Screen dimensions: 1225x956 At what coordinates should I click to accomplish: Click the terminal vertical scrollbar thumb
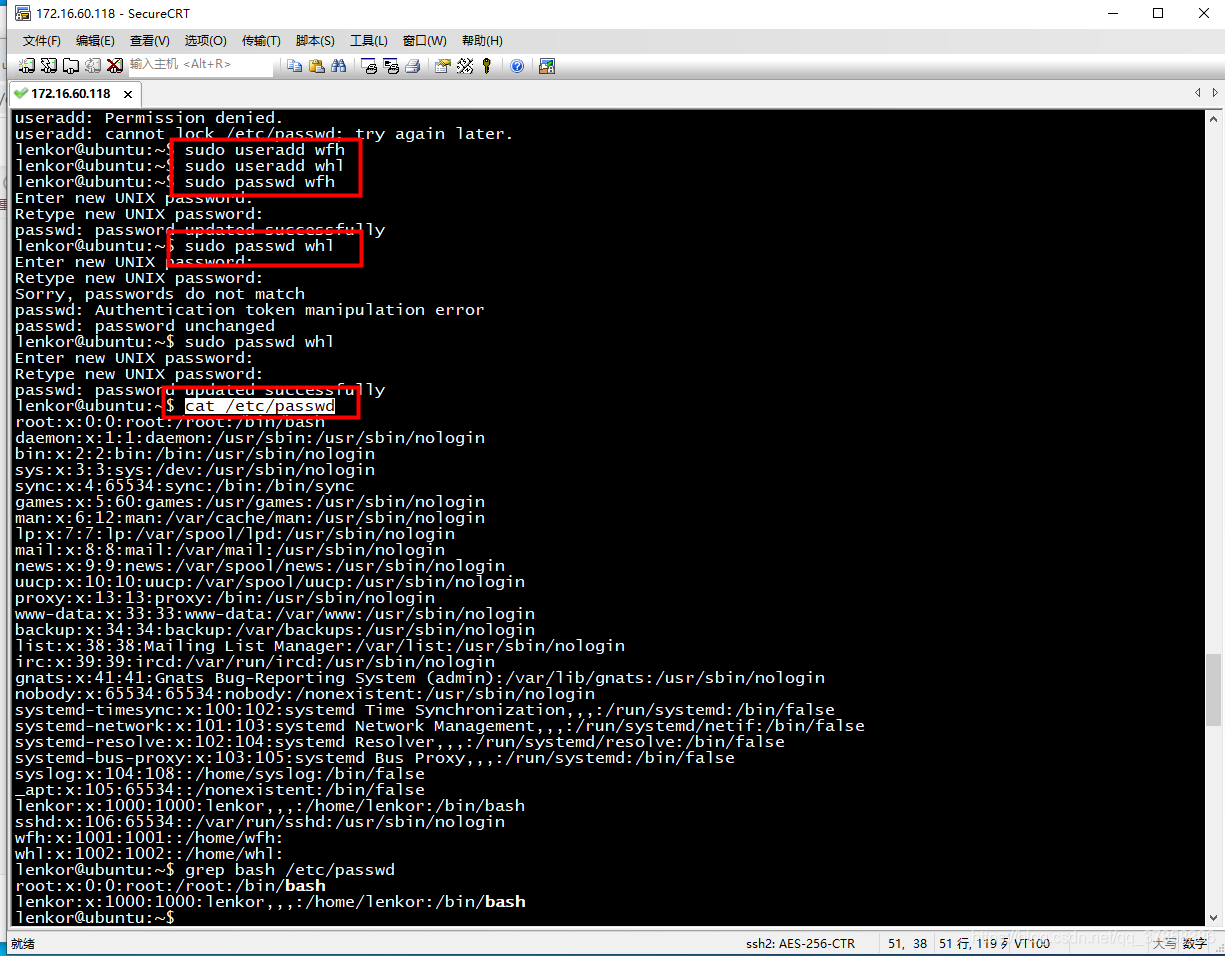click(1213, 689)
